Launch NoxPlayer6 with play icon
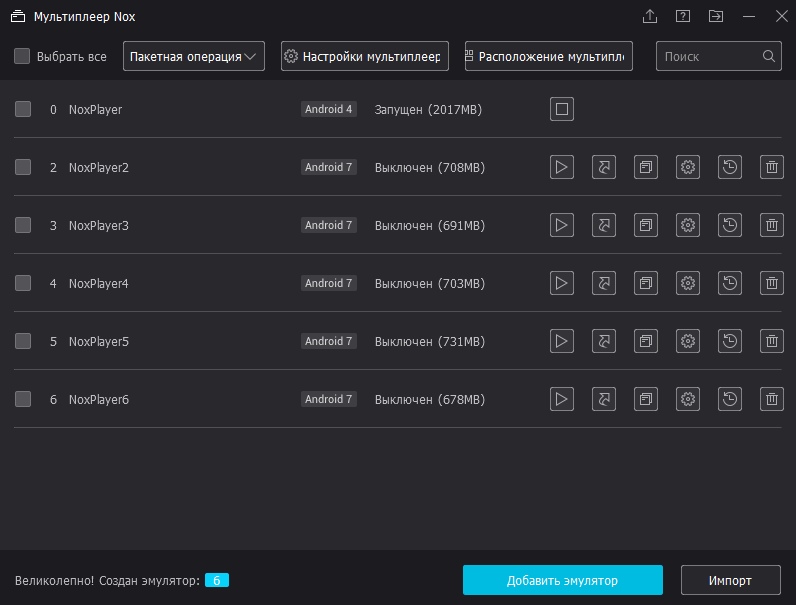796x605 pixels. click(x=562, y=399)
